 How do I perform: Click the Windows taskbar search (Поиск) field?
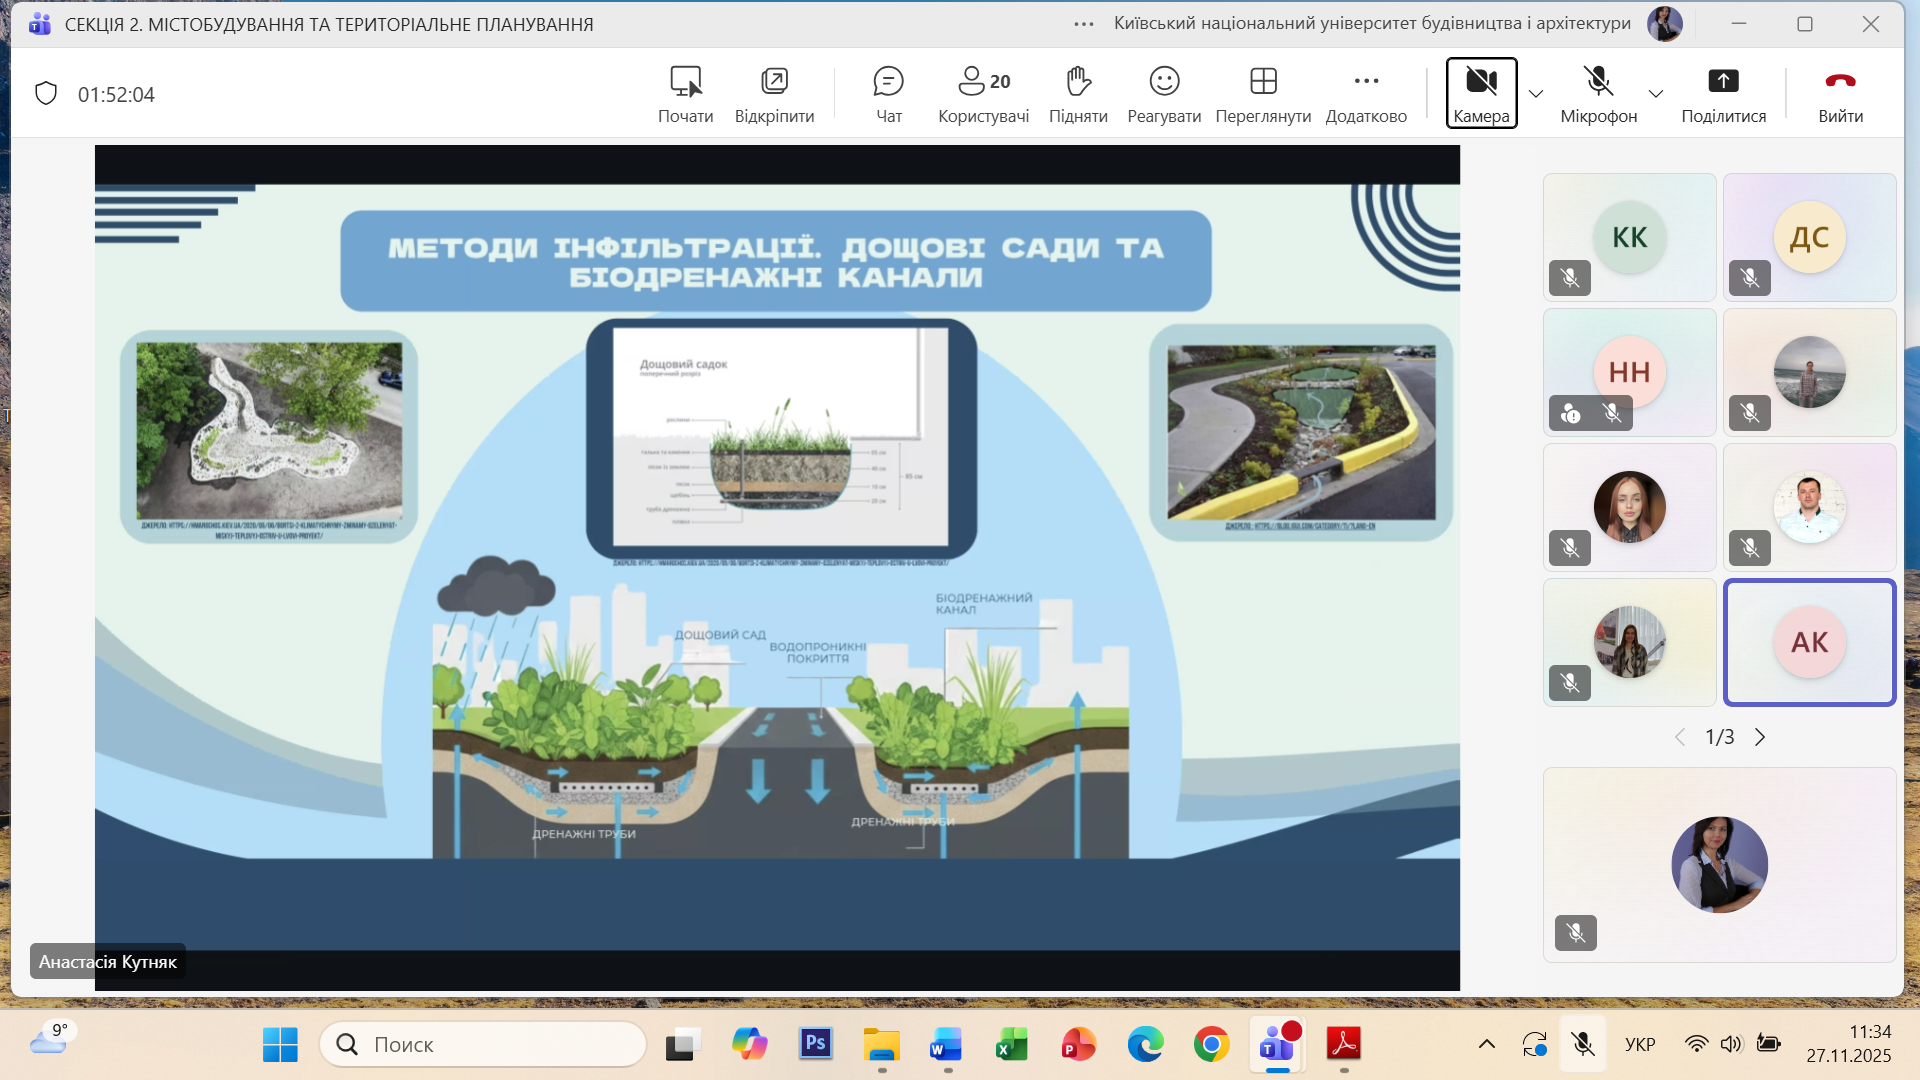483,1044
